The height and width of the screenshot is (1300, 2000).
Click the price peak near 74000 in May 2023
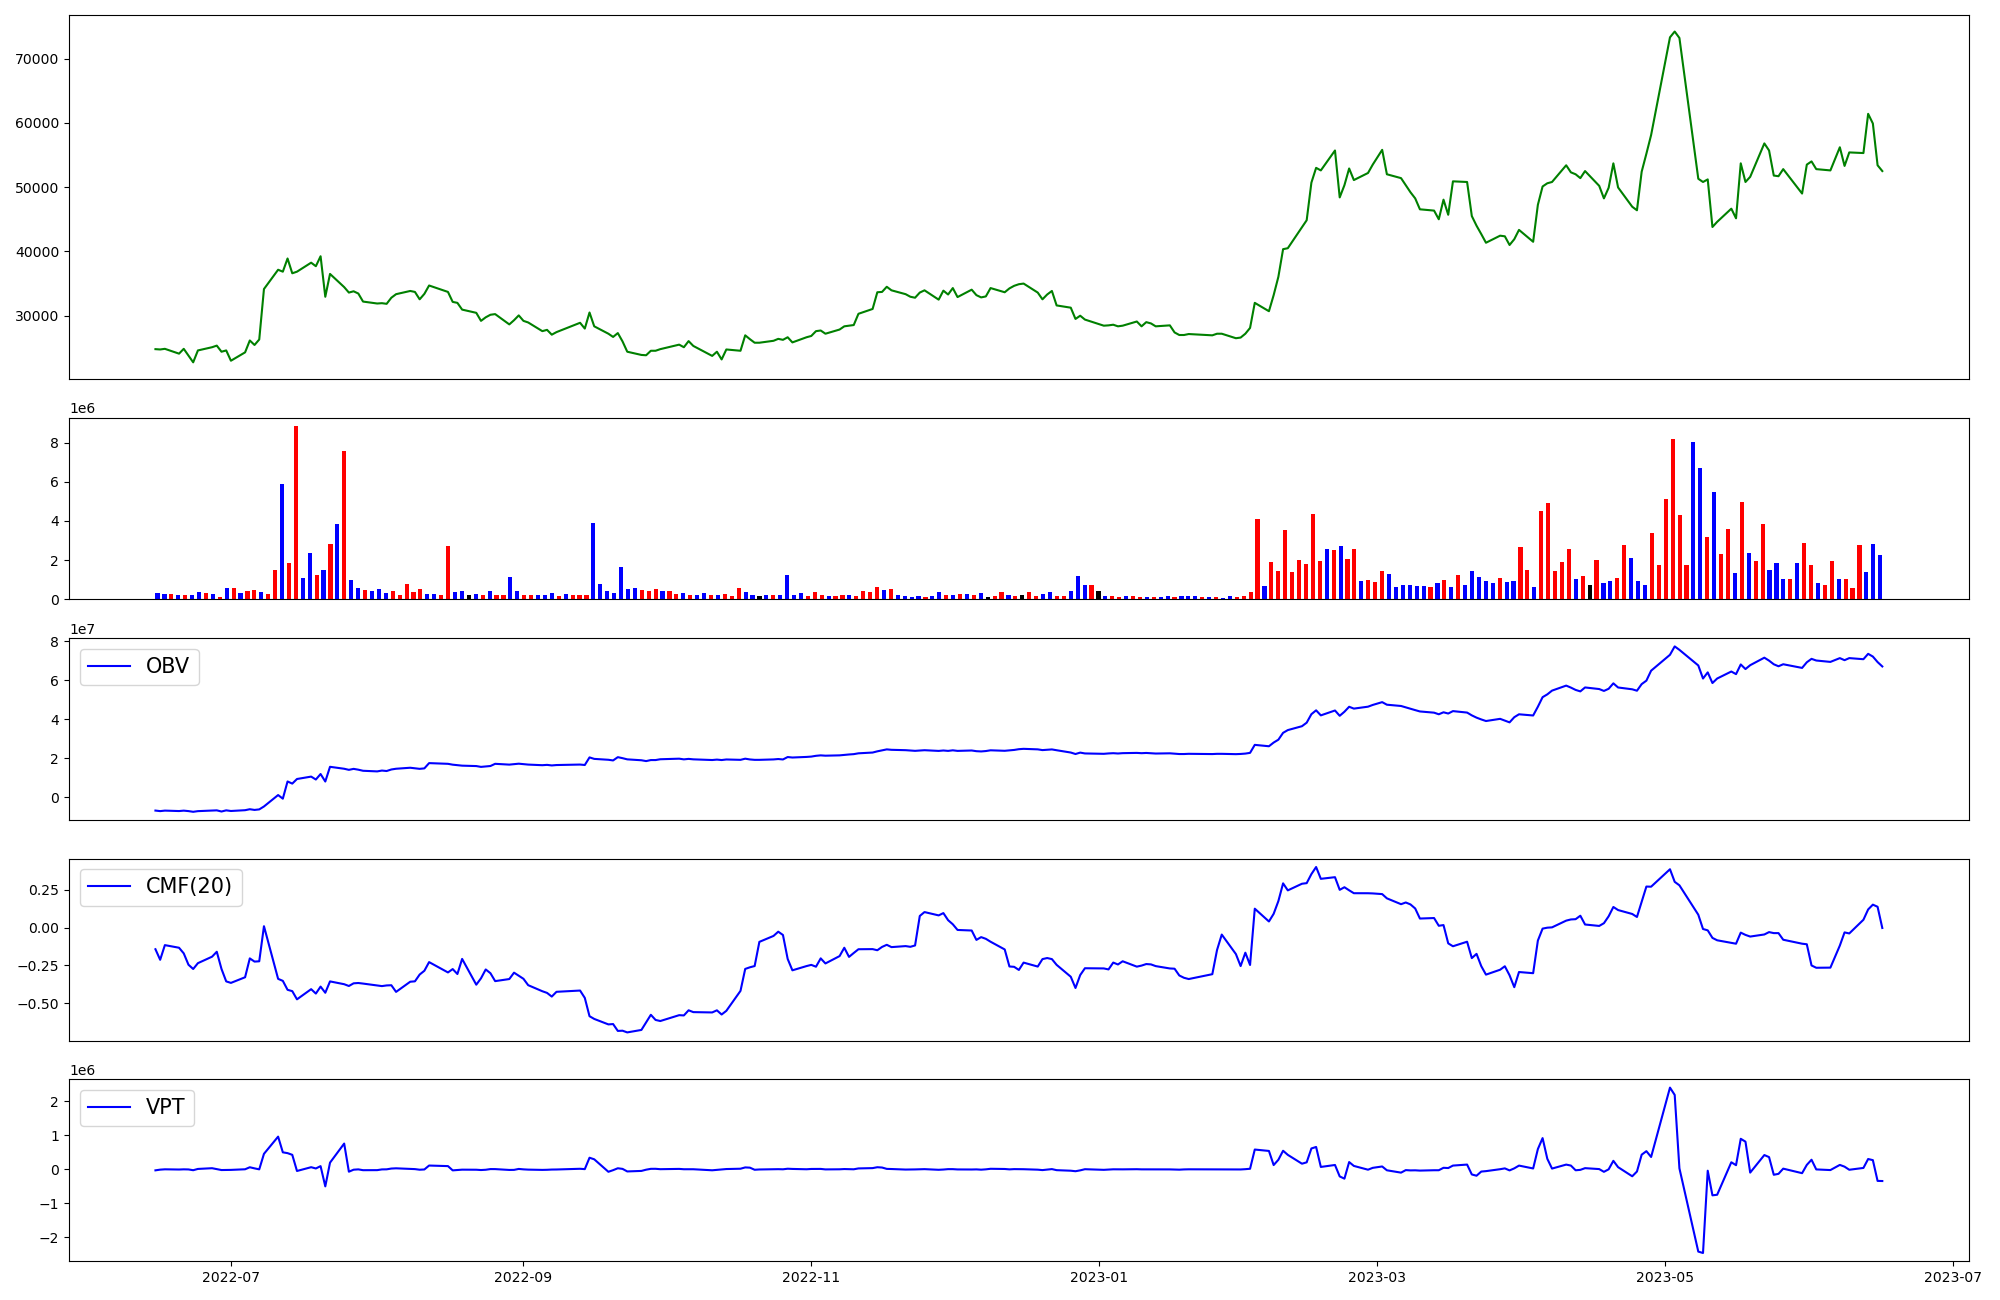1675,32
